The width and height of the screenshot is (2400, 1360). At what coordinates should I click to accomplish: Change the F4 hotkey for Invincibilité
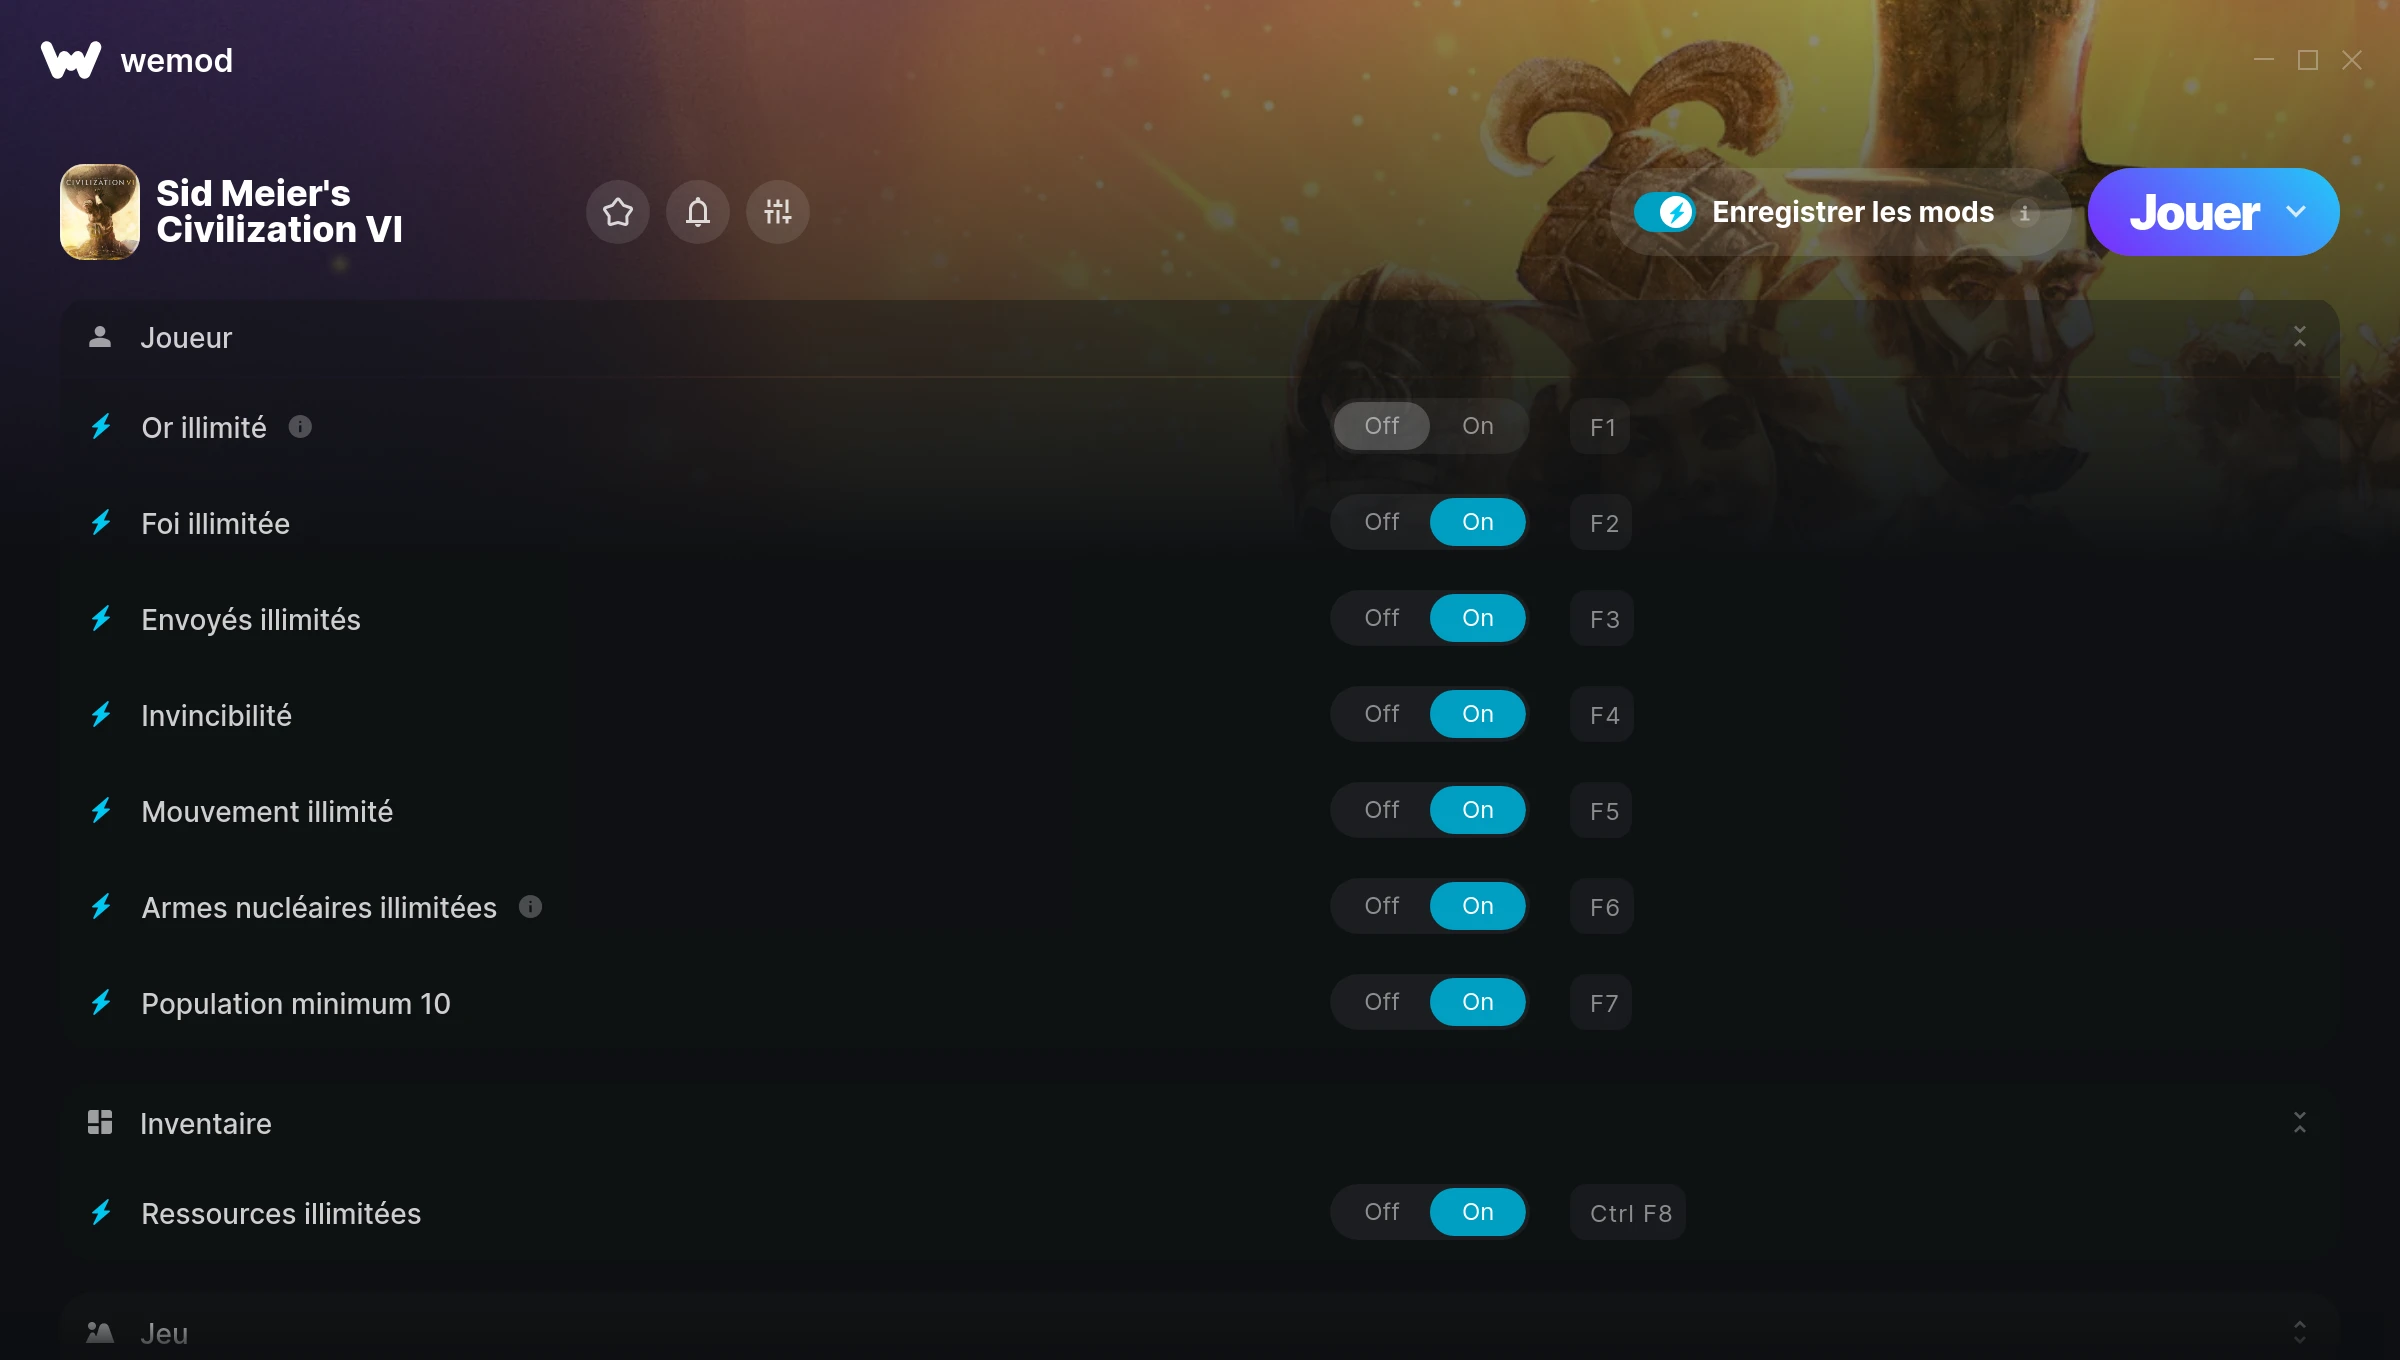pyautogui.click(x=1602, y=715)
